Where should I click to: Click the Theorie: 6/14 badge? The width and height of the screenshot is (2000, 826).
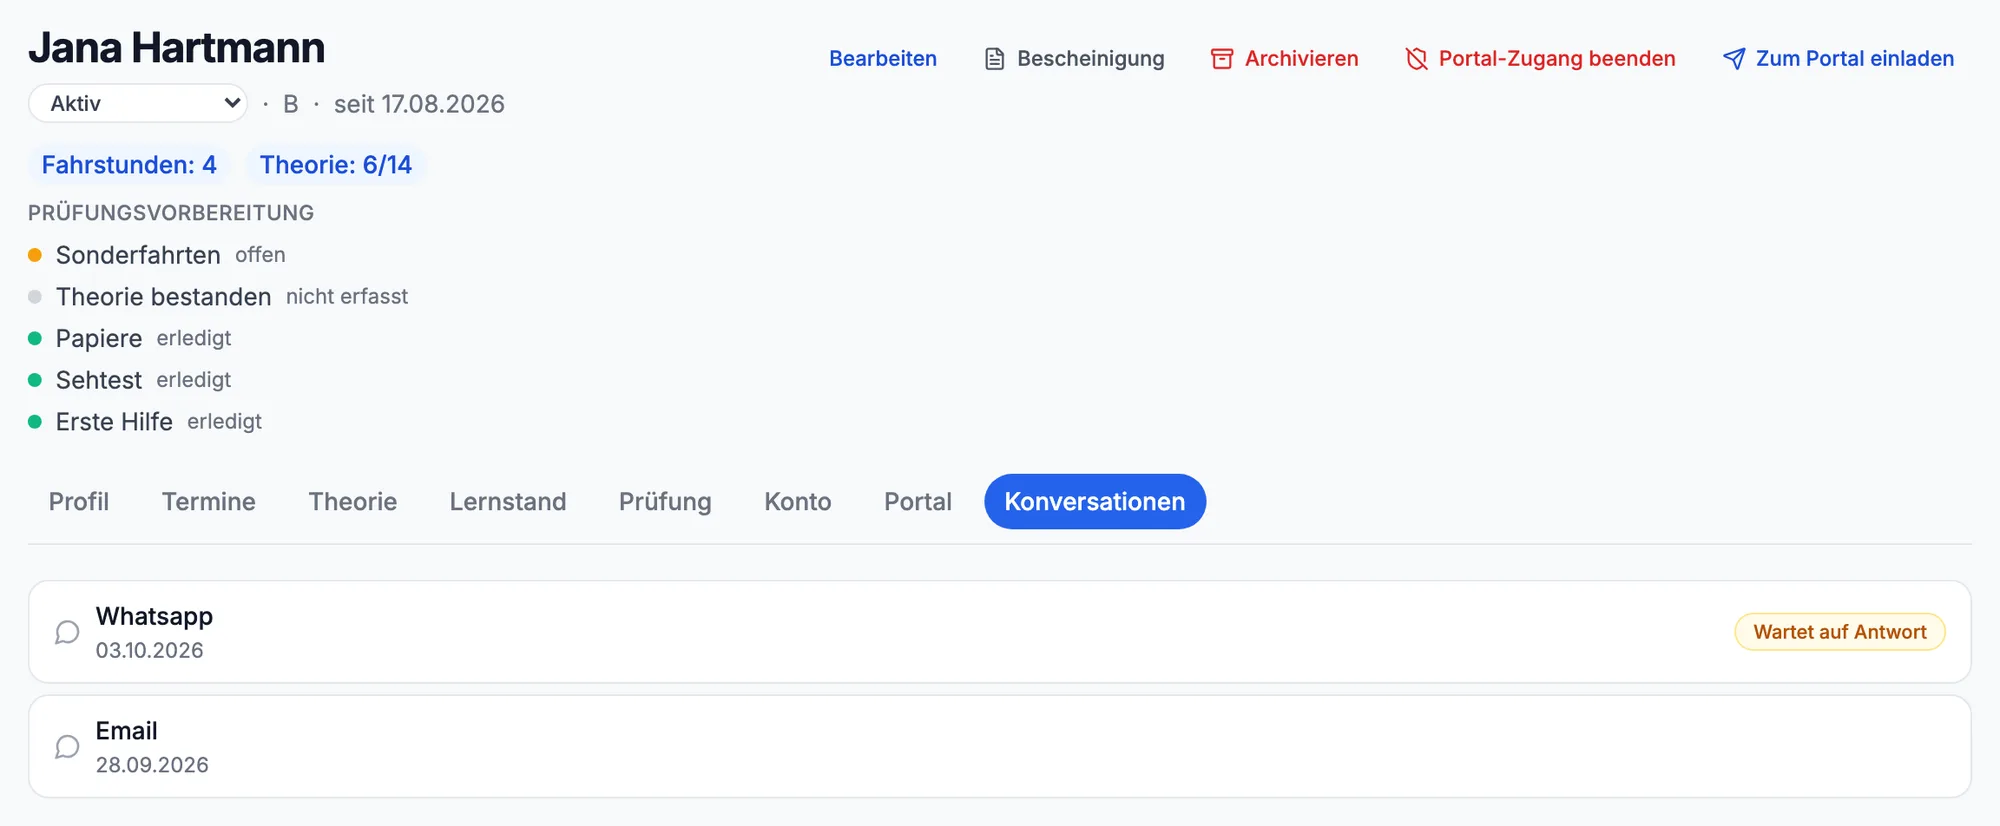(336, 165)
